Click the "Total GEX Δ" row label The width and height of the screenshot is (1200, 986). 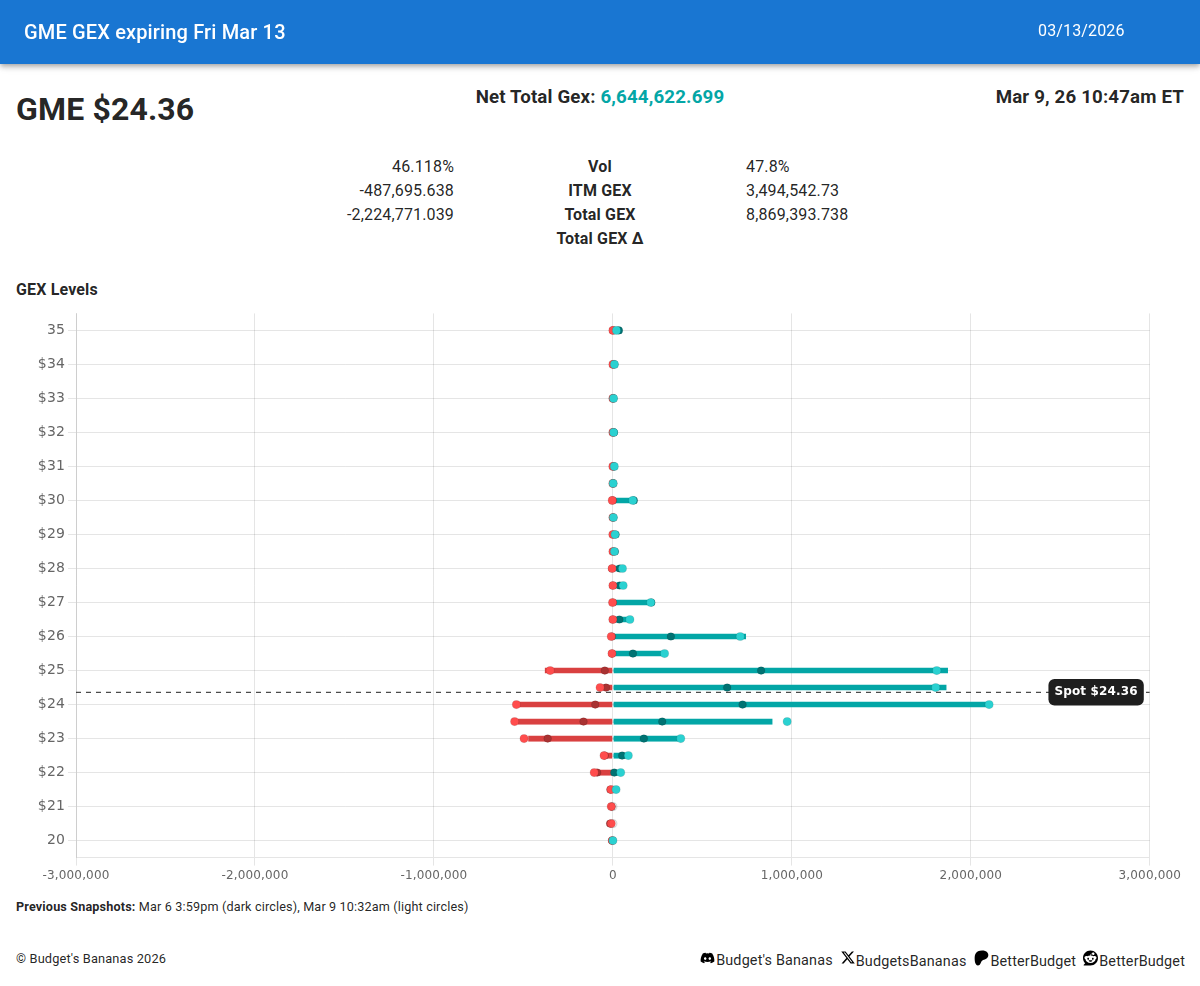point(600,238)
